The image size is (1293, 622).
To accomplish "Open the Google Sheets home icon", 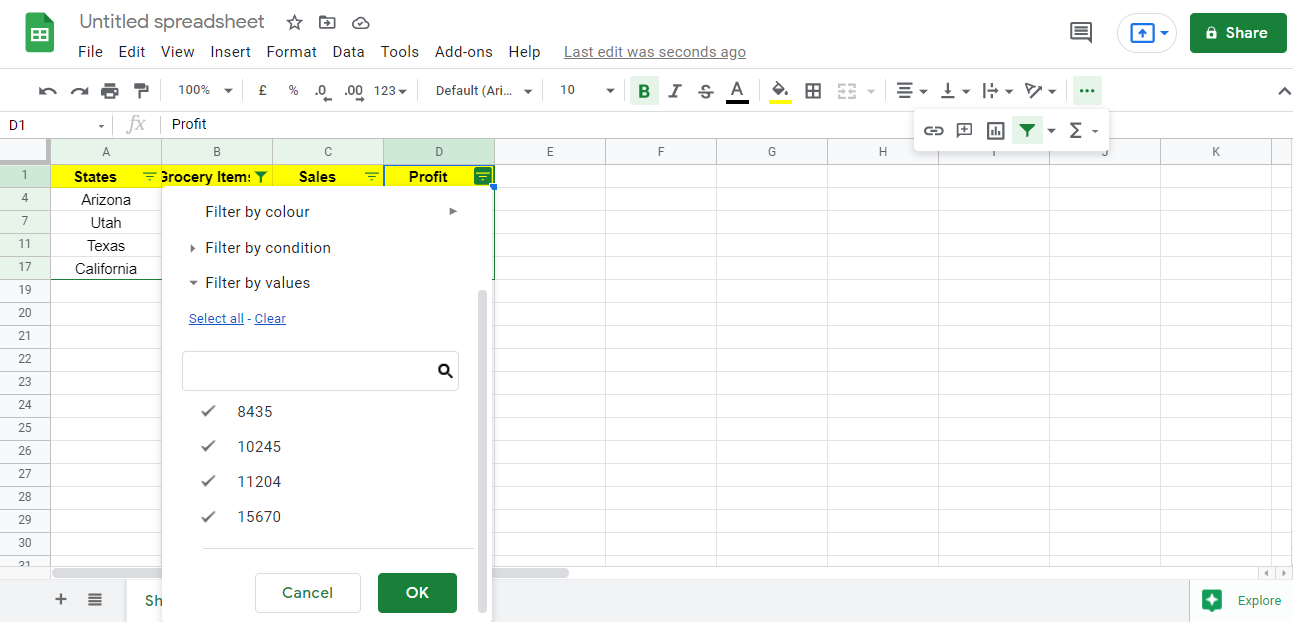I will click(x=40, y=34).
